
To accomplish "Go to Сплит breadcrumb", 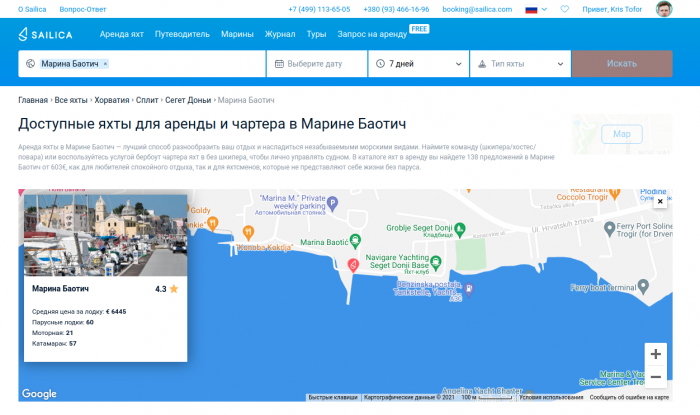I will point(147,100).
